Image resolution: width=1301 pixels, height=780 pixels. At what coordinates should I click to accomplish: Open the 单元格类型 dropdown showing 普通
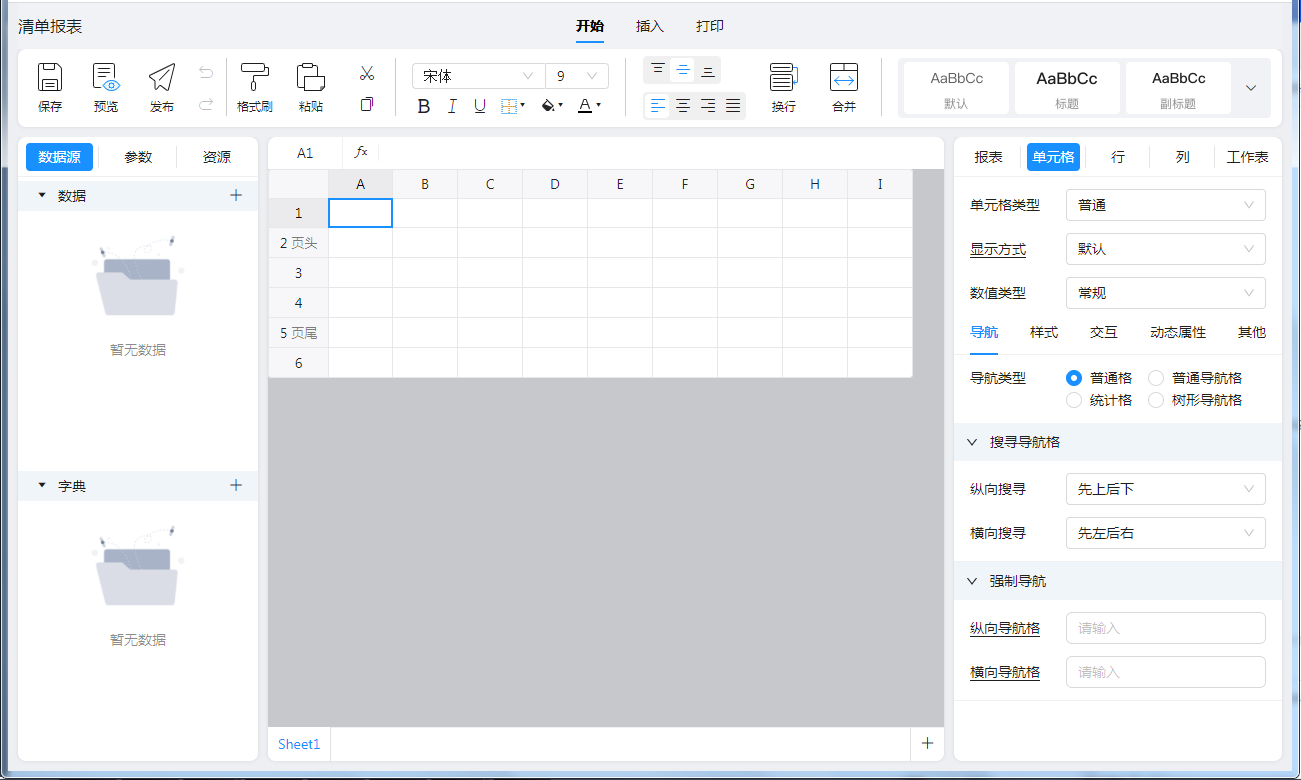coord(1165,205)
